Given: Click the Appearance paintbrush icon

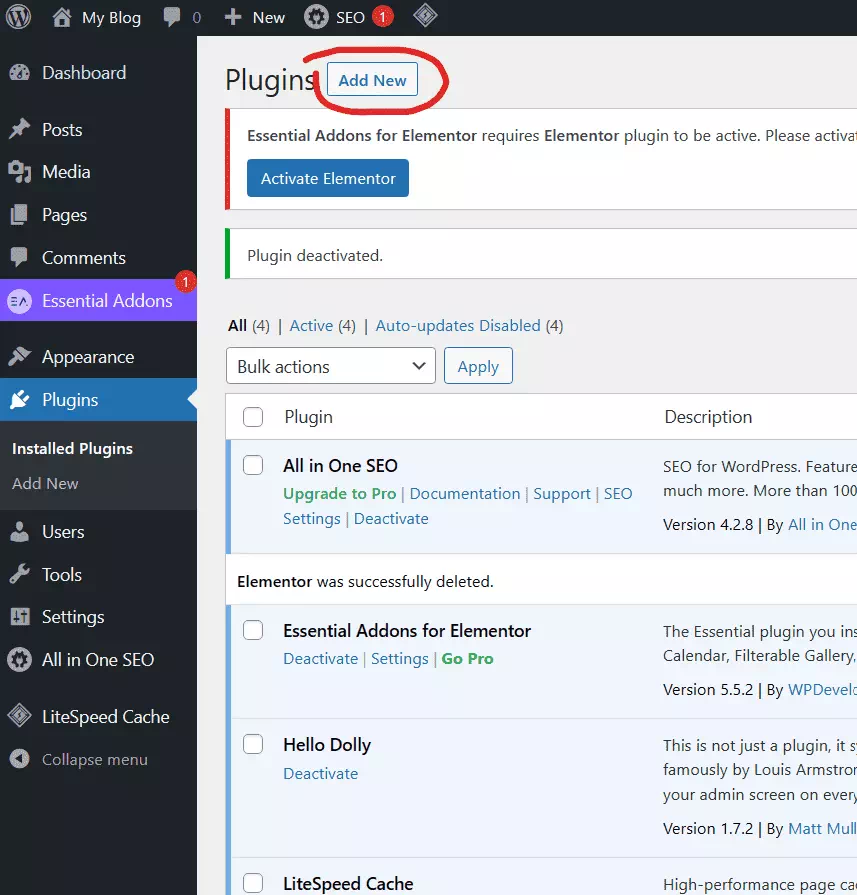Looking at the screenshot, I should (x=20, y=357).
